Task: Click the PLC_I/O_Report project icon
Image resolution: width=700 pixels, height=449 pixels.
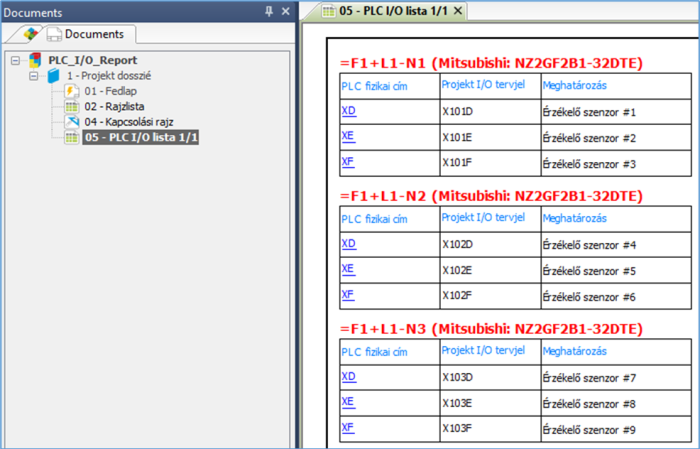Action: [35, 60]
